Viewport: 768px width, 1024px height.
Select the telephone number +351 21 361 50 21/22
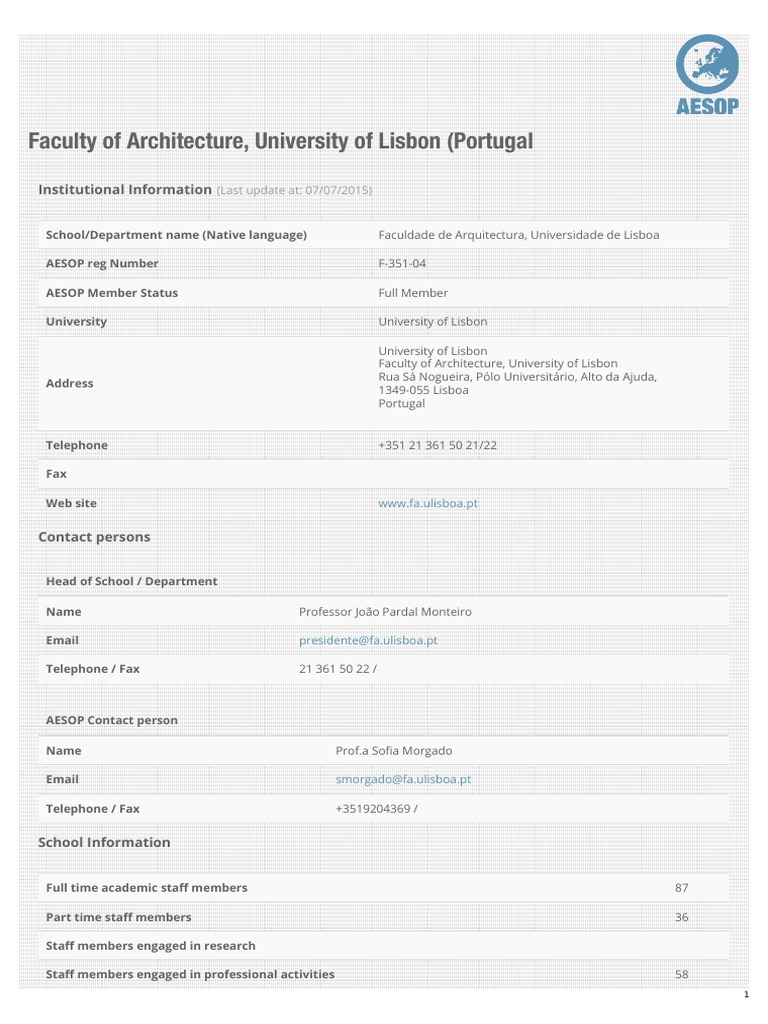pyautogui.click(x=437, y=445)
